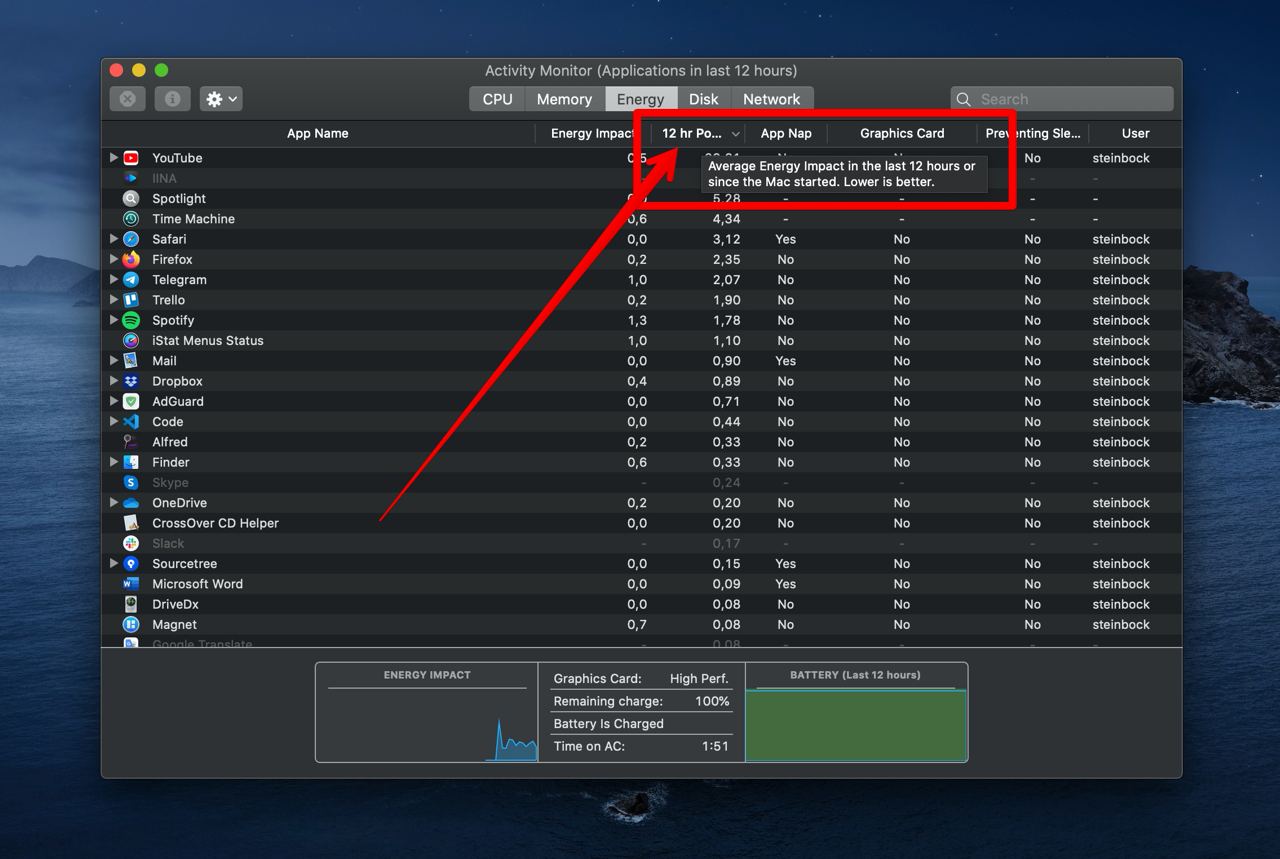Click the Magnet icon
This screenshot has width=1280, height=859.
(131, 625)
